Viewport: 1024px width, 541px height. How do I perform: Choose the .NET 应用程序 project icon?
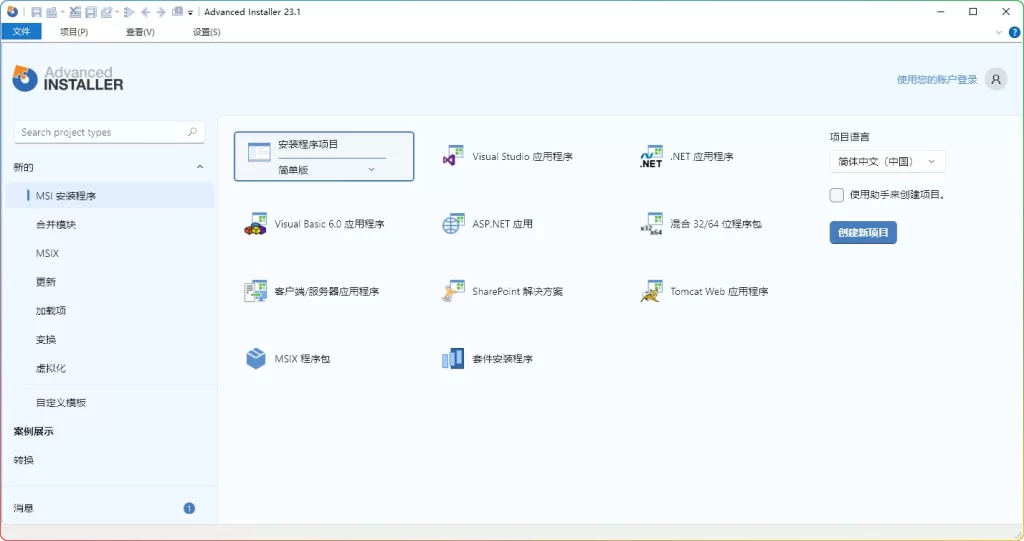click(651, 157)
